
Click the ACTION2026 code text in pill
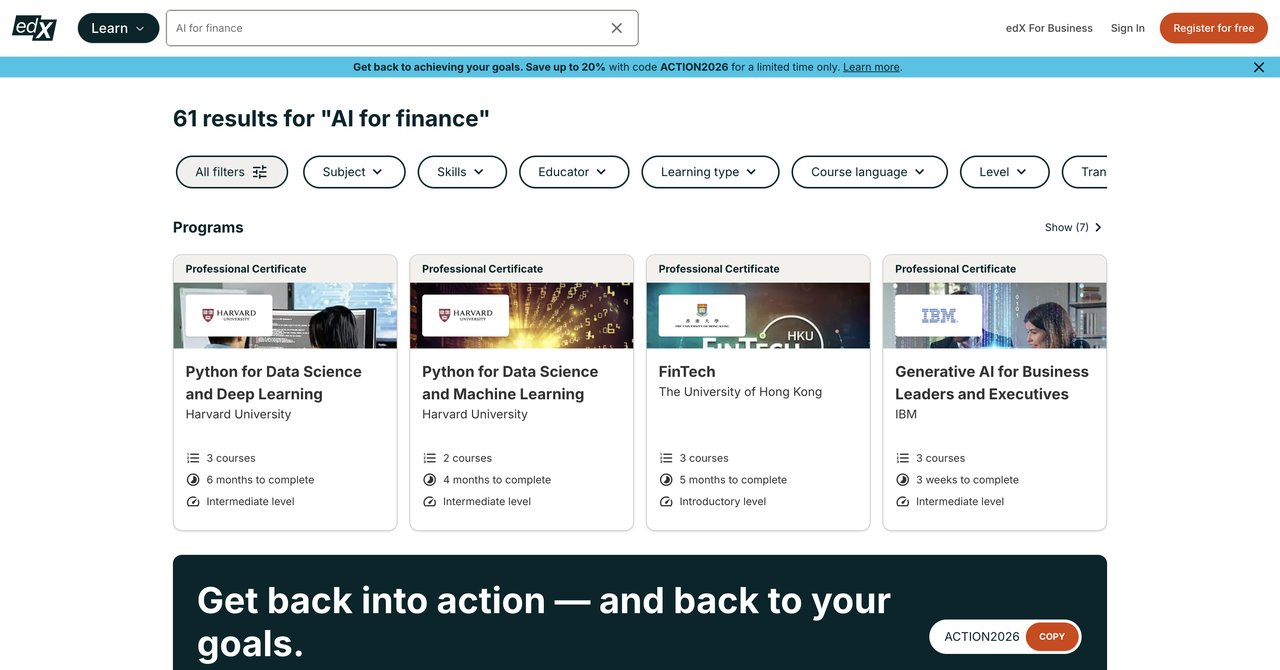pyautogui.click(x=982, y=637)
